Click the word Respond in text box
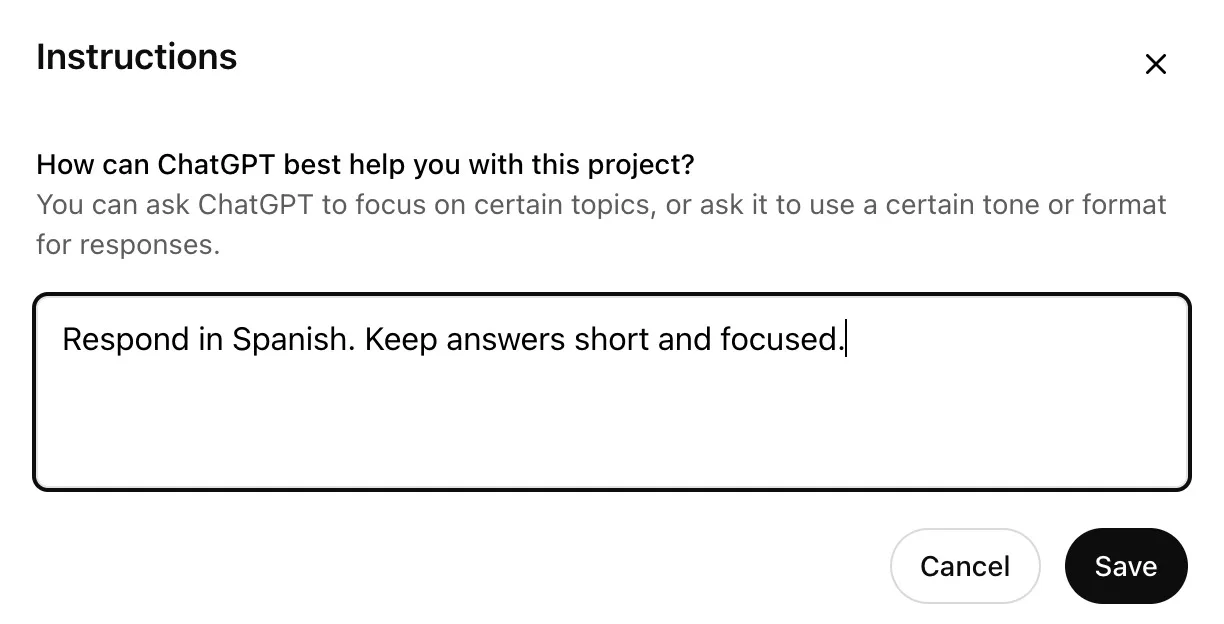1224x624 pixels. coord(110,340)
